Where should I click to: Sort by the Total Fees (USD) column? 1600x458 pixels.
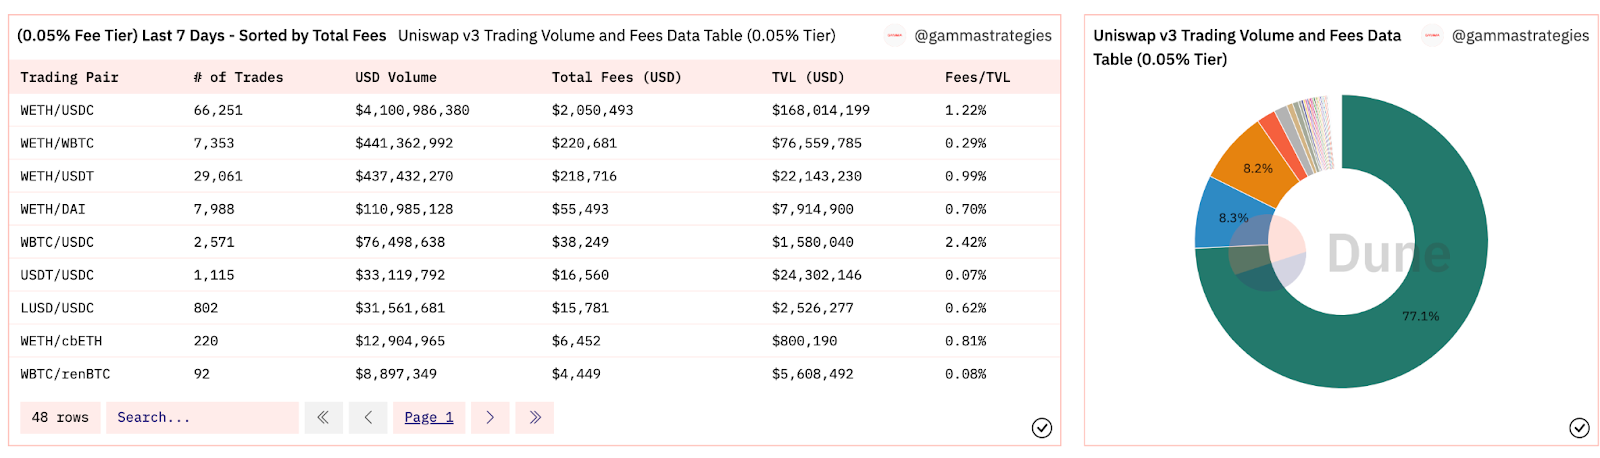616,77
